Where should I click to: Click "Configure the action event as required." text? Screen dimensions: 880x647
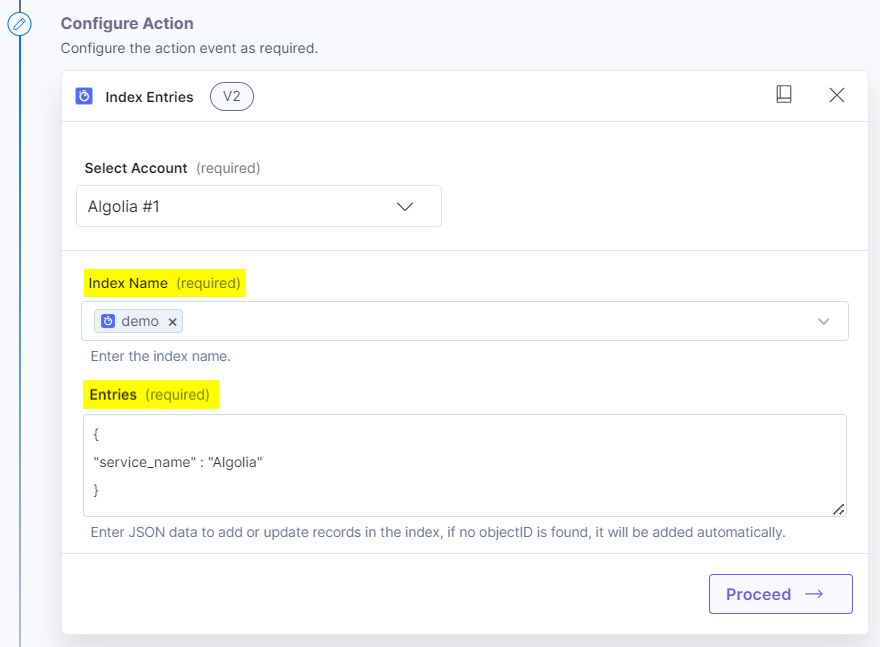(189, 48)
